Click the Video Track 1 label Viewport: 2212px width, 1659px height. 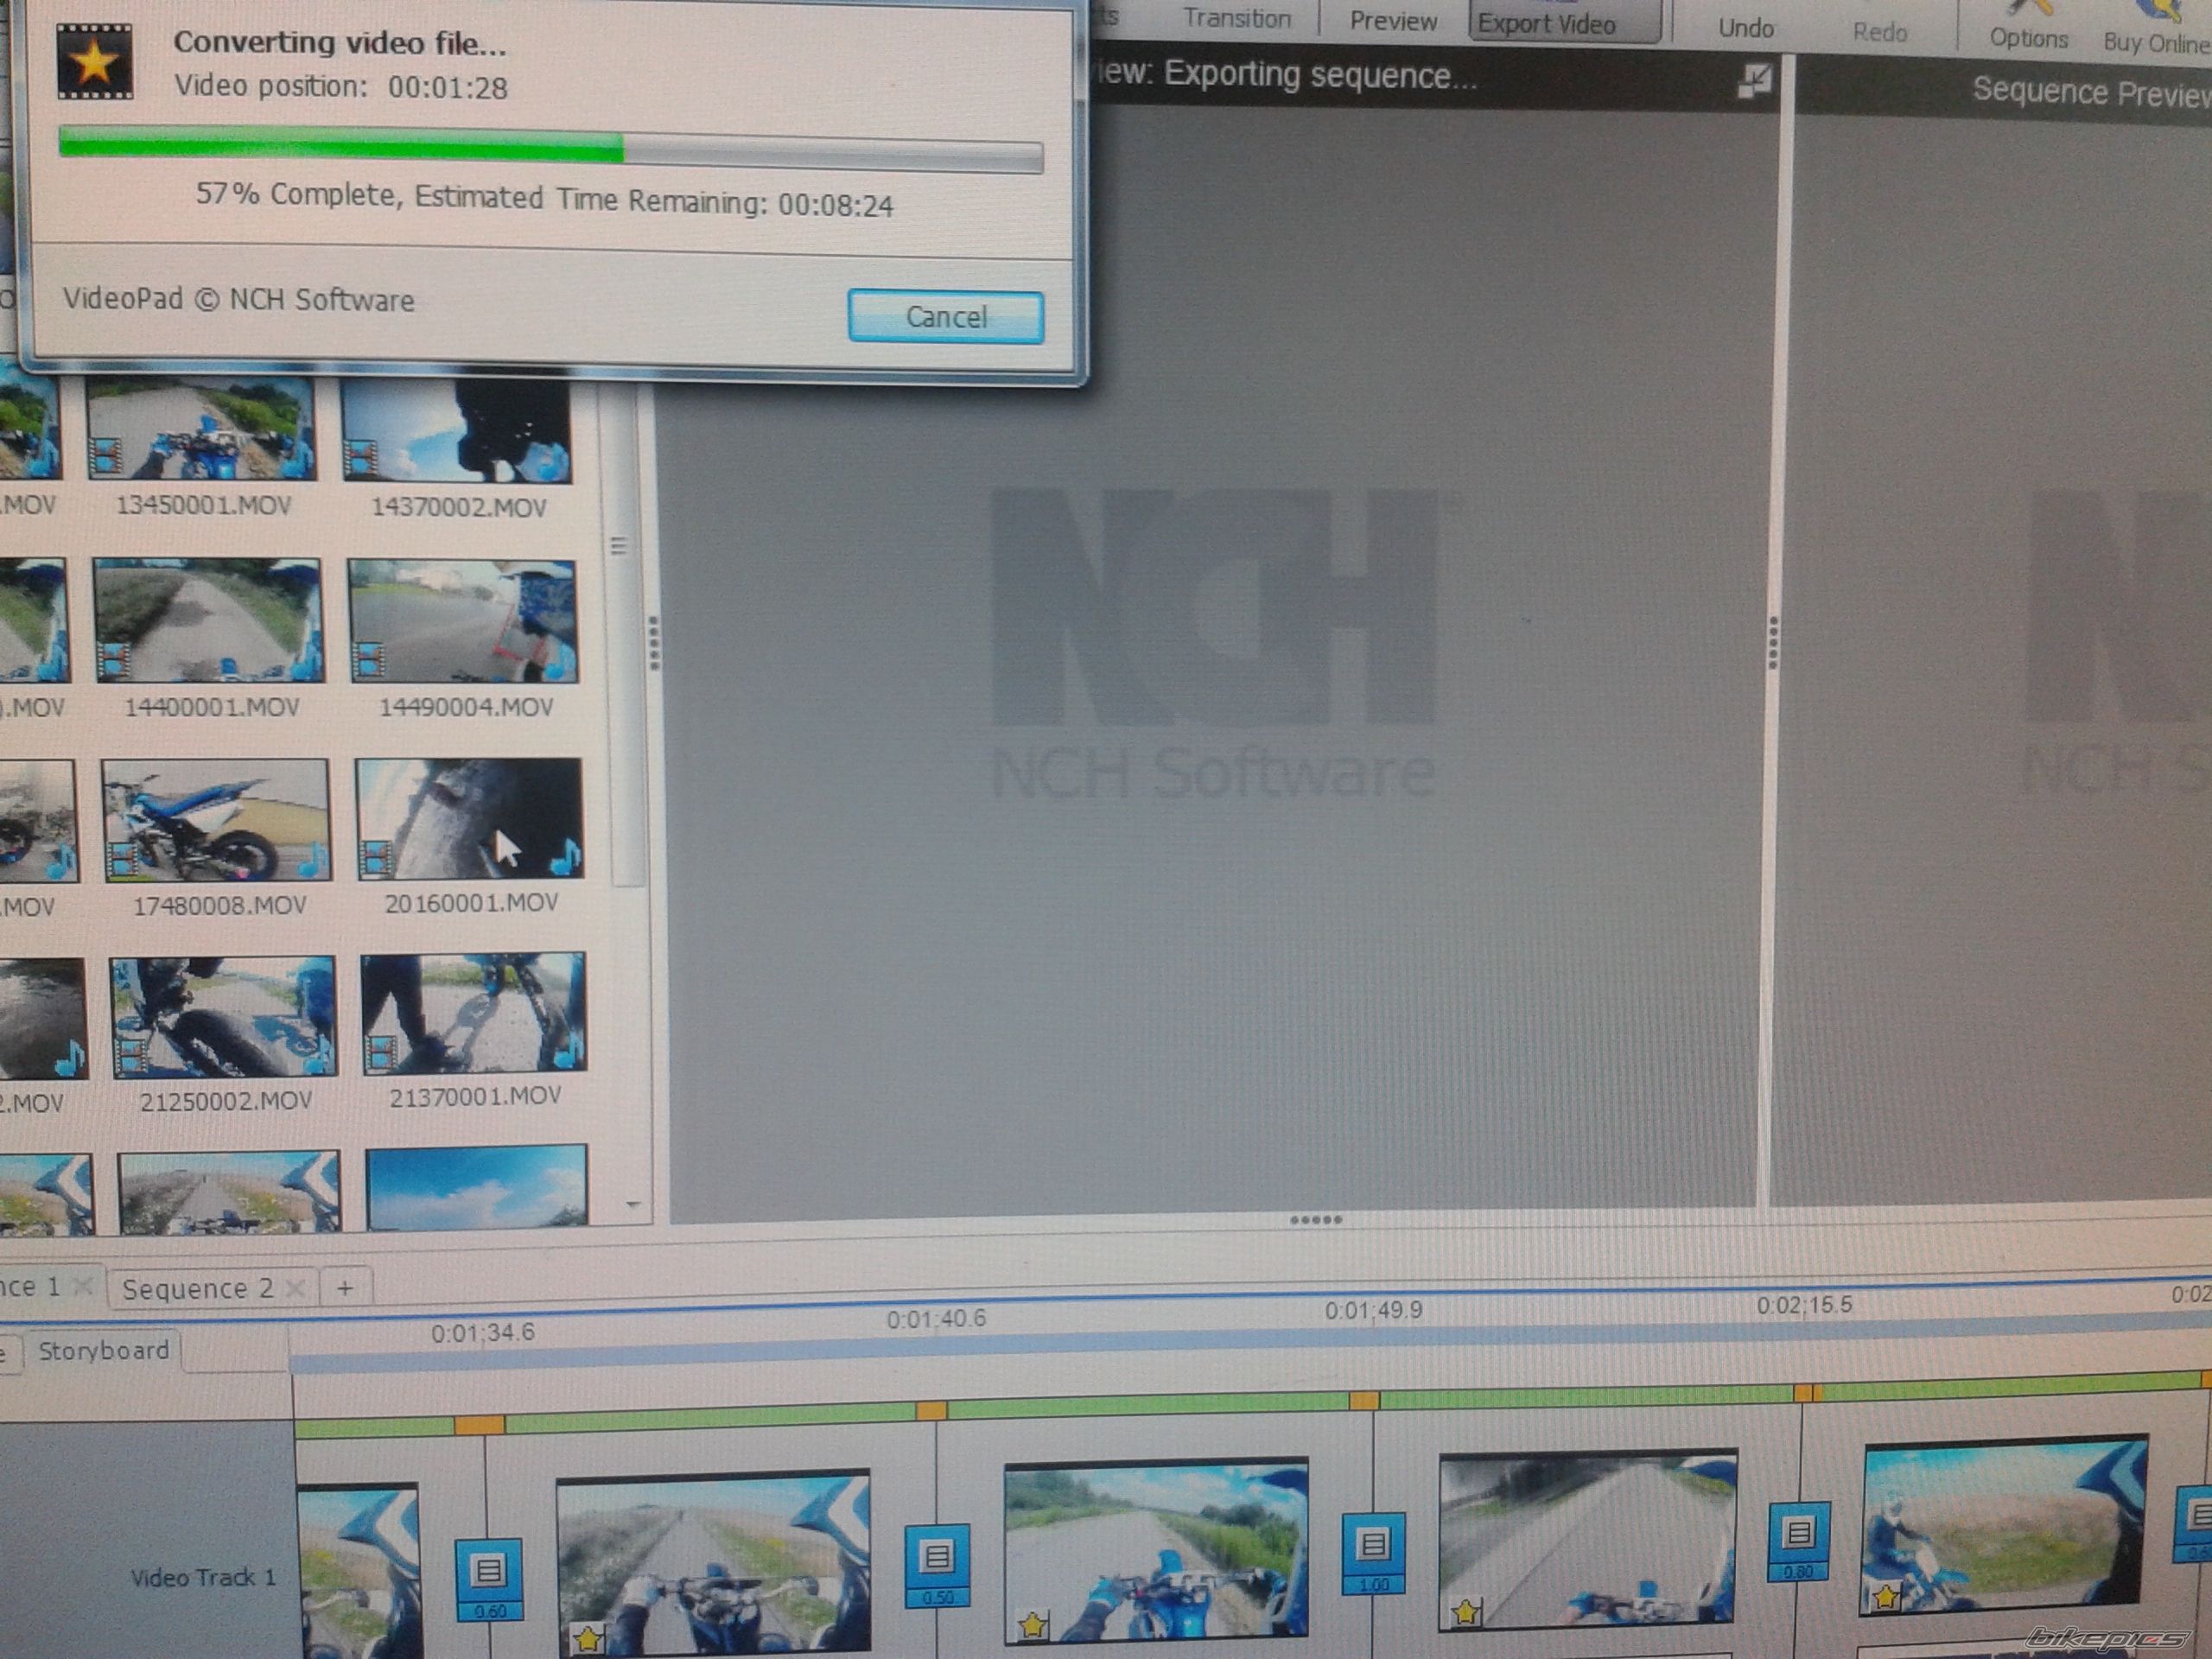[x=203, y=1577]
